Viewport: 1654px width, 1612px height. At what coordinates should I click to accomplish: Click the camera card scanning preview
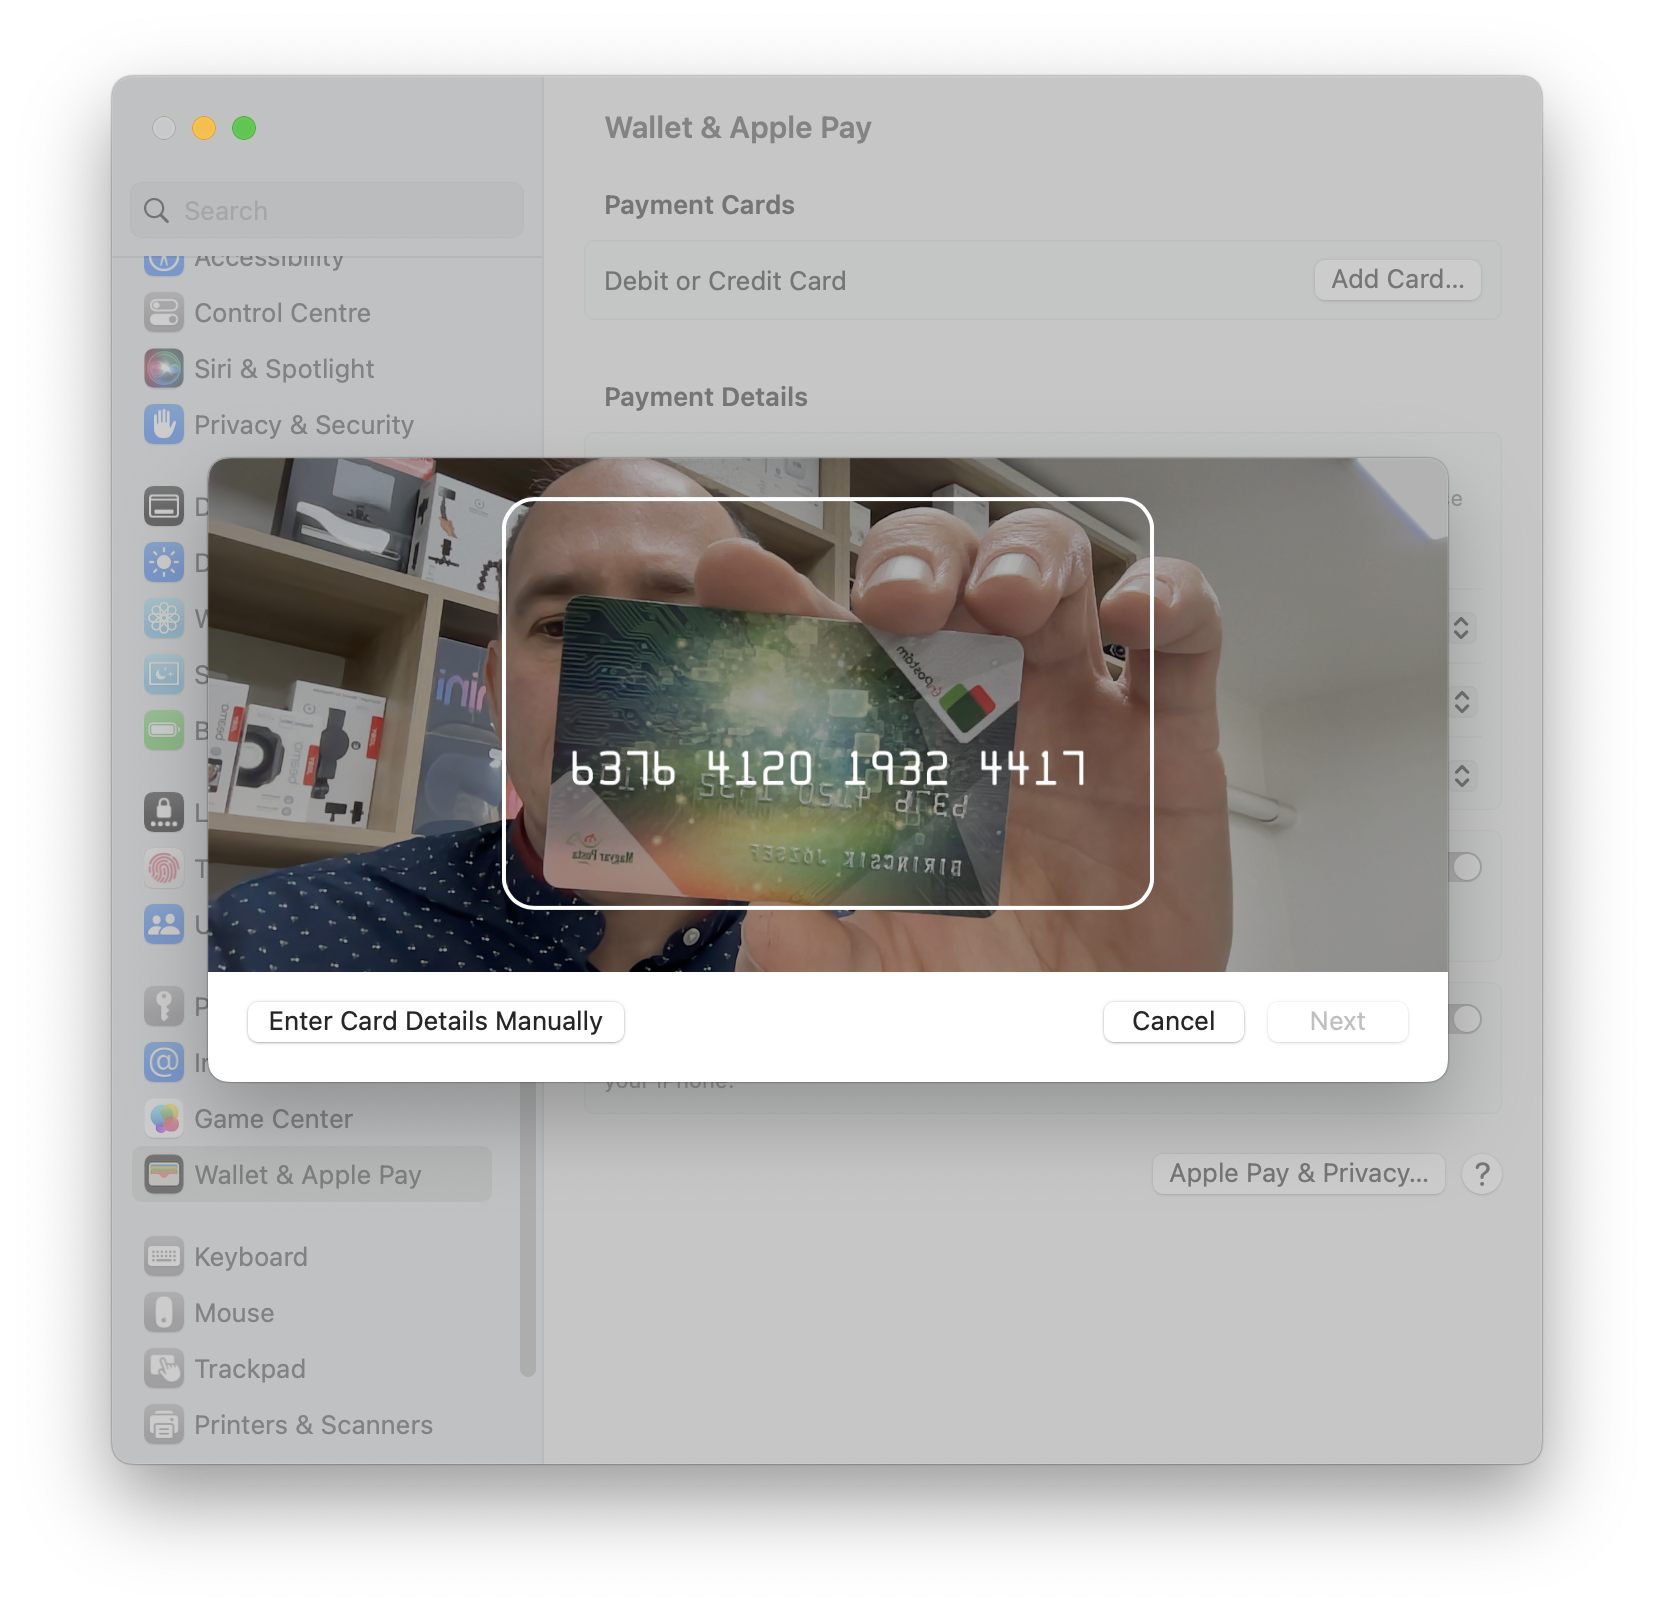click(x=828, y=715)
